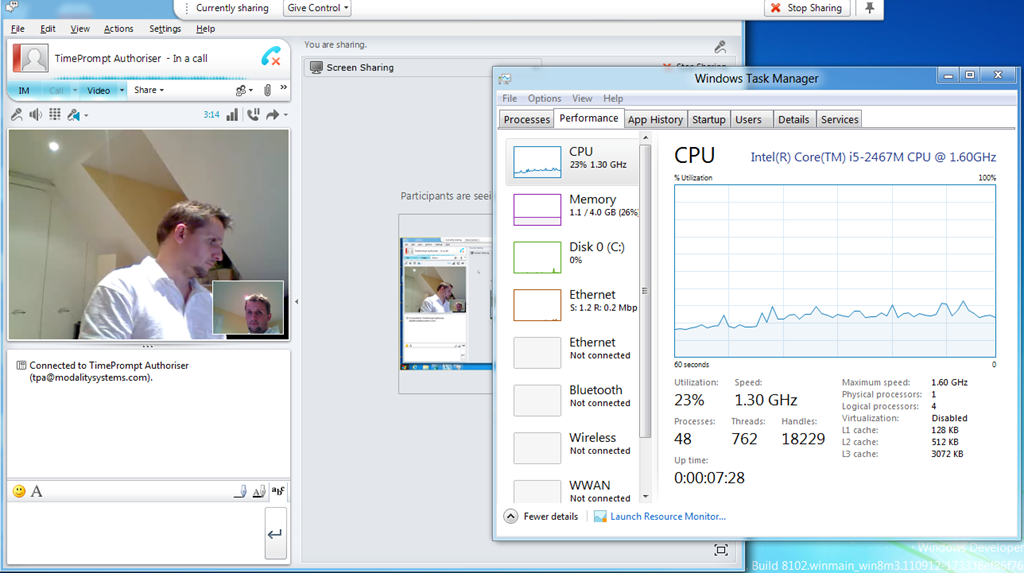This screenshot has width=1024, height=573.
Task: Select the Wireless Not connected item
Action: [571, 448]
